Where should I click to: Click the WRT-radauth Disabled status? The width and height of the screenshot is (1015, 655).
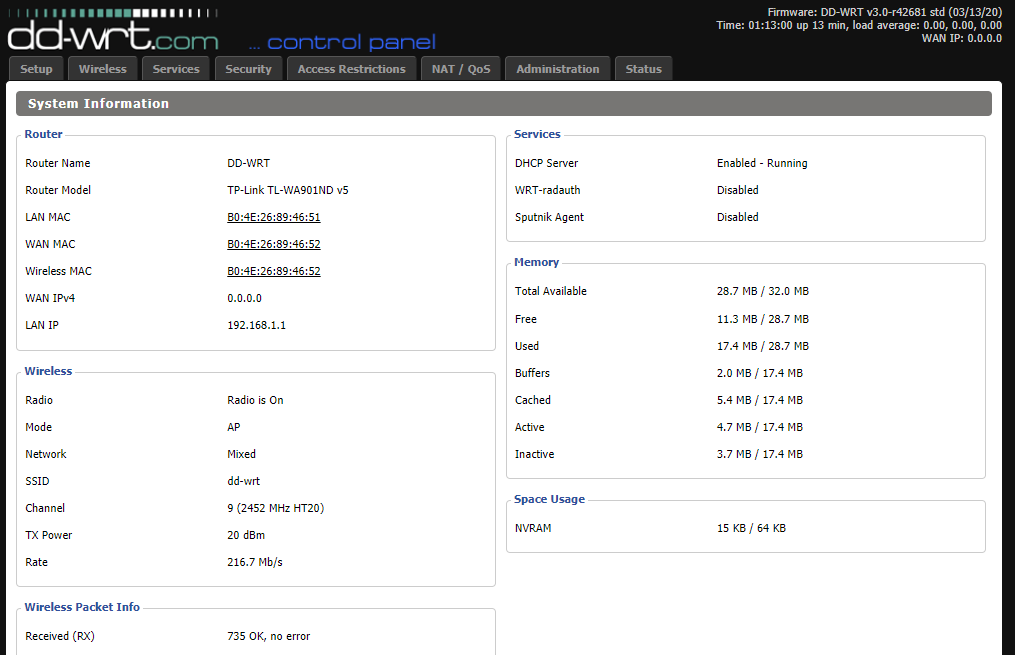(737, 190)
